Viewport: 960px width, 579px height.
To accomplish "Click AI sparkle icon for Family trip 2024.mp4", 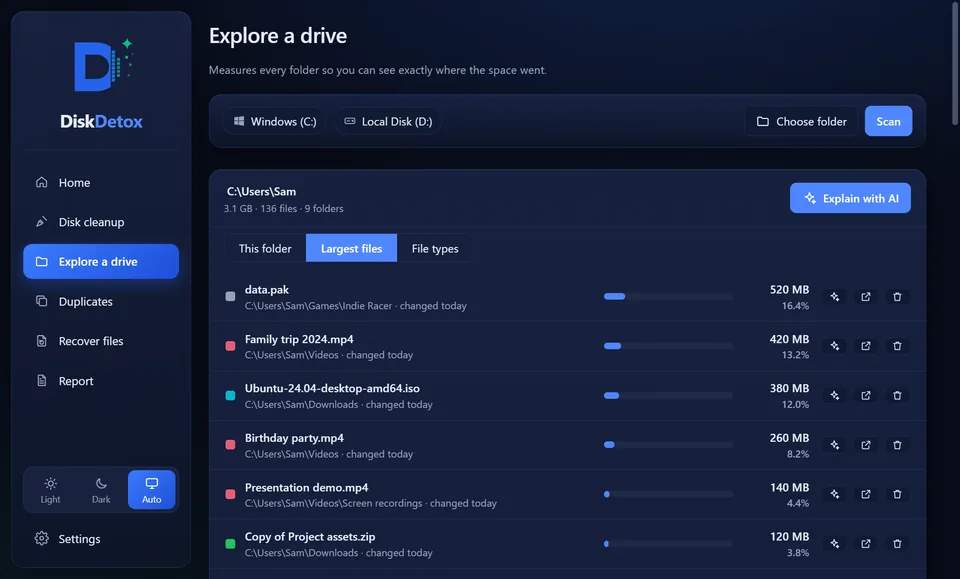I will pyautogui.click(x=834, y=346).
